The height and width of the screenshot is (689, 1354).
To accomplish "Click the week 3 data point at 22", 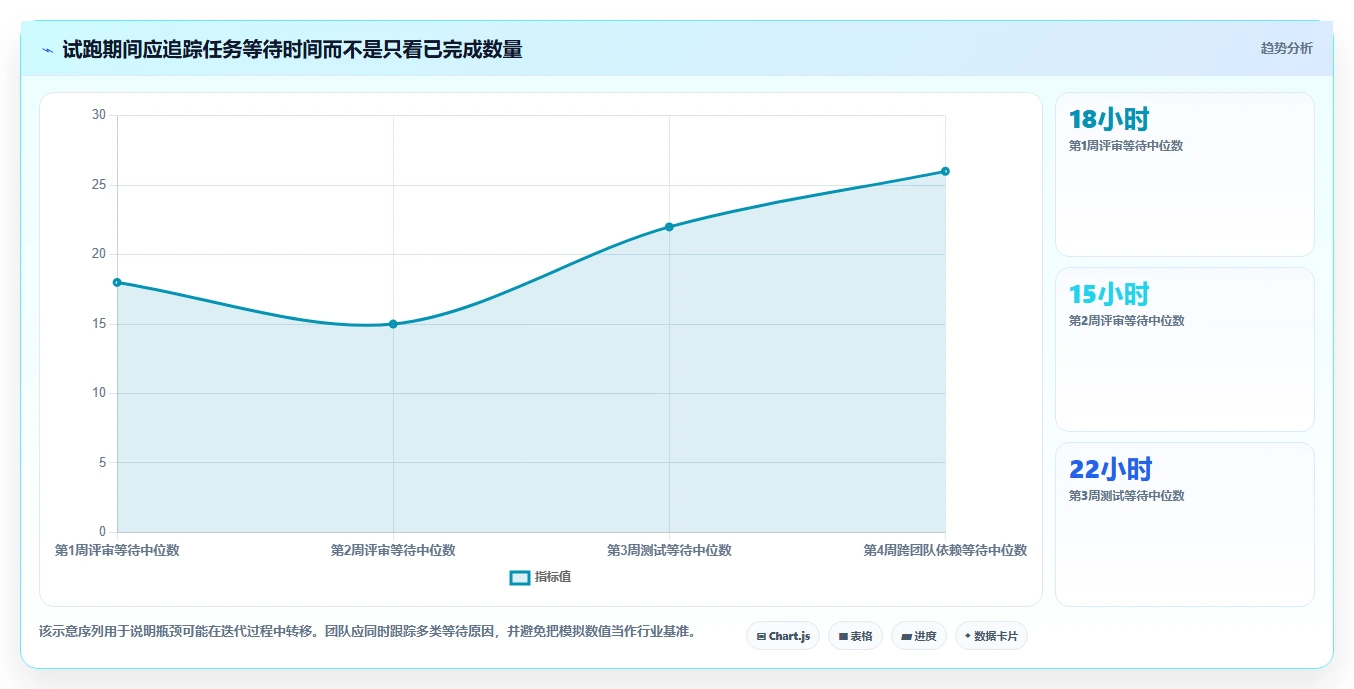I will coord(669,227).
